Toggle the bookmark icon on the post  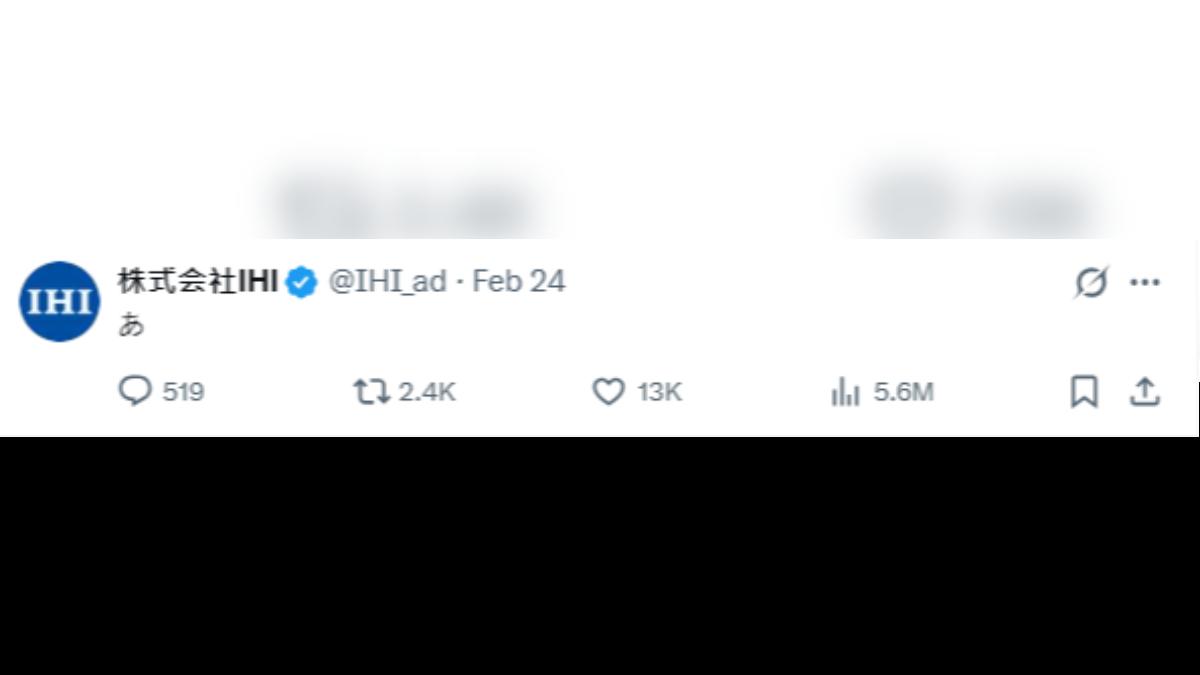[x=1084, y=391]
